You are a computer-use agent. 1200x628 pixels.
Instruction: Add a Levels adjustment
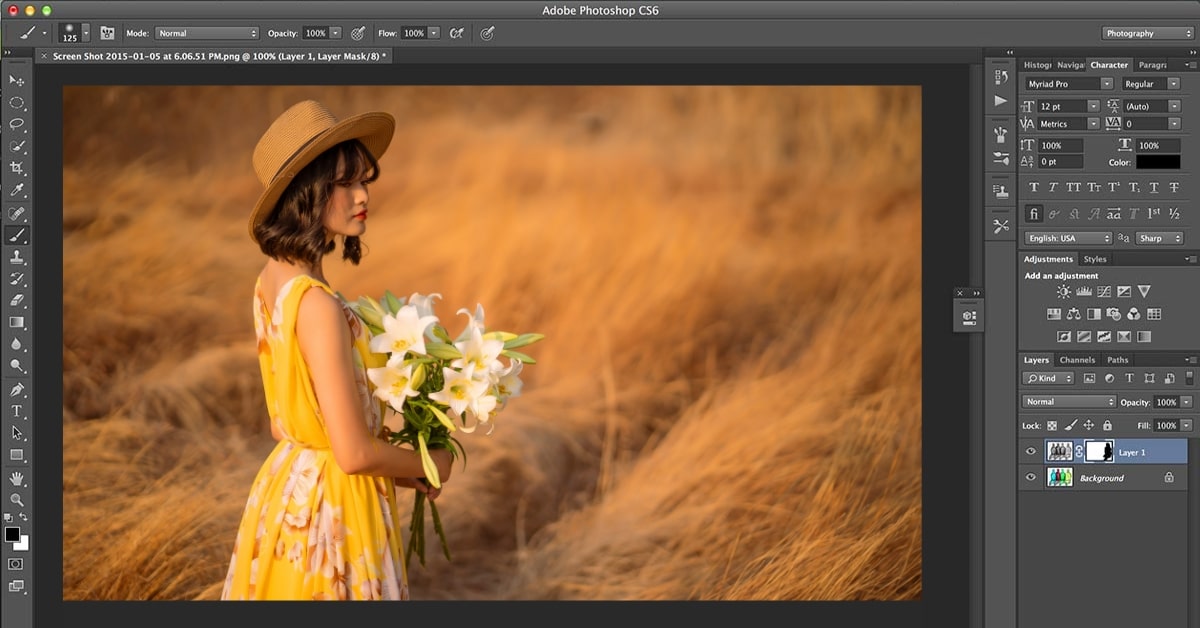pyautogui.click(x=1084, y=292)
